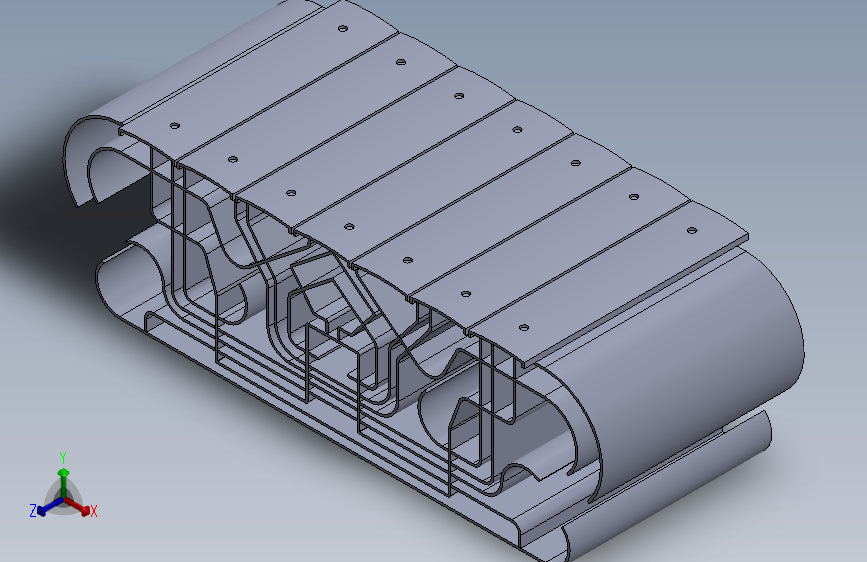The width and height of the screenshot is (867, 562).
Task: Click the blue Z axis of the orientation triad
Action: [51, 506]
